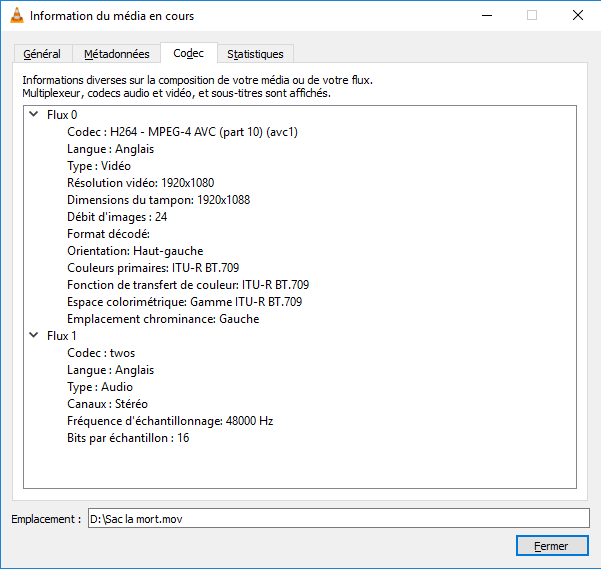
Task: Select Résolution vidéo: 1920x1080 row
Action: pyautogui.click(x=141, y=183)
